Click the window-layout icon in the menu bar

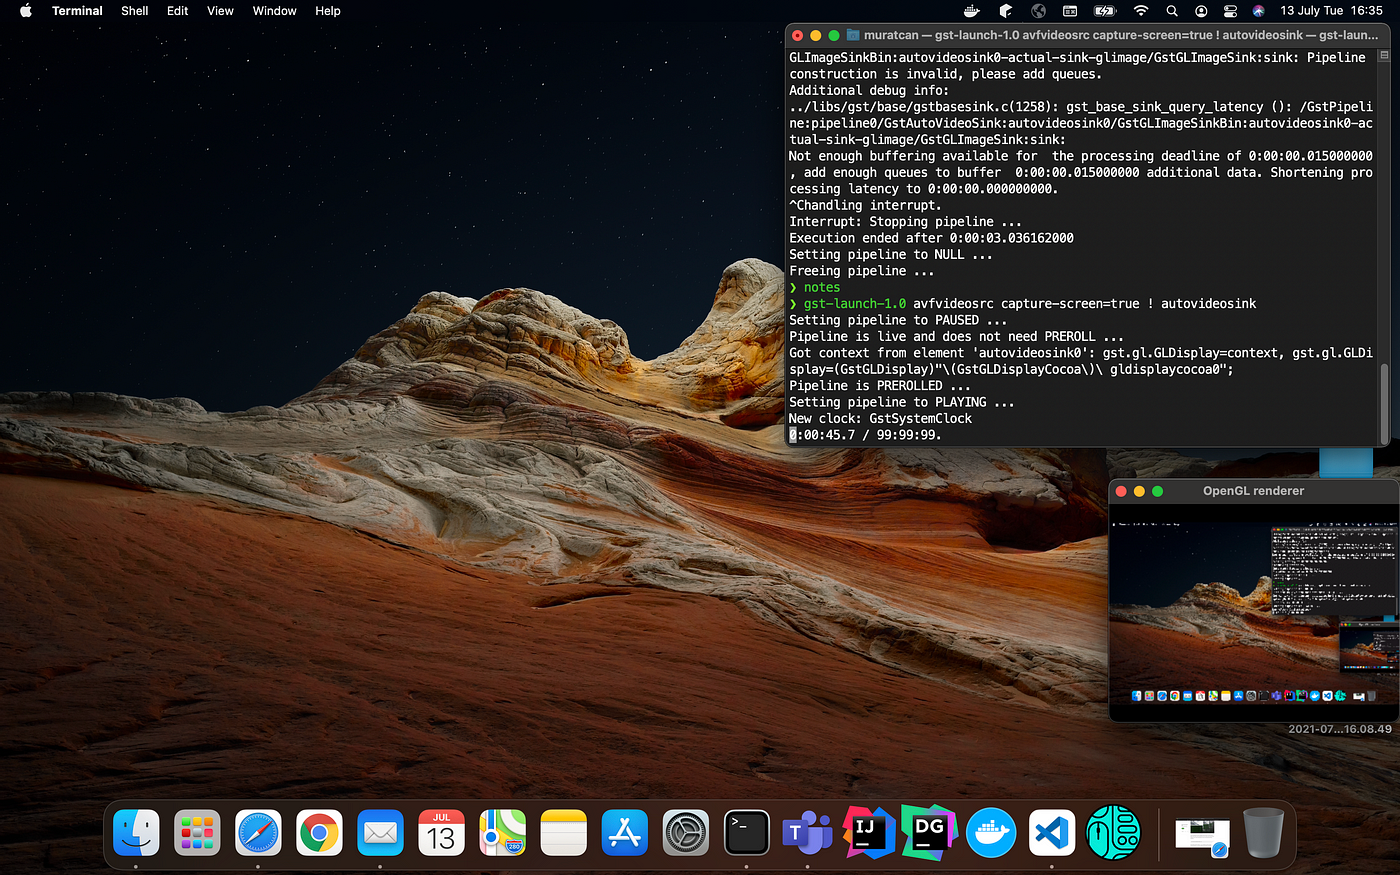(x=1070, y=11)
